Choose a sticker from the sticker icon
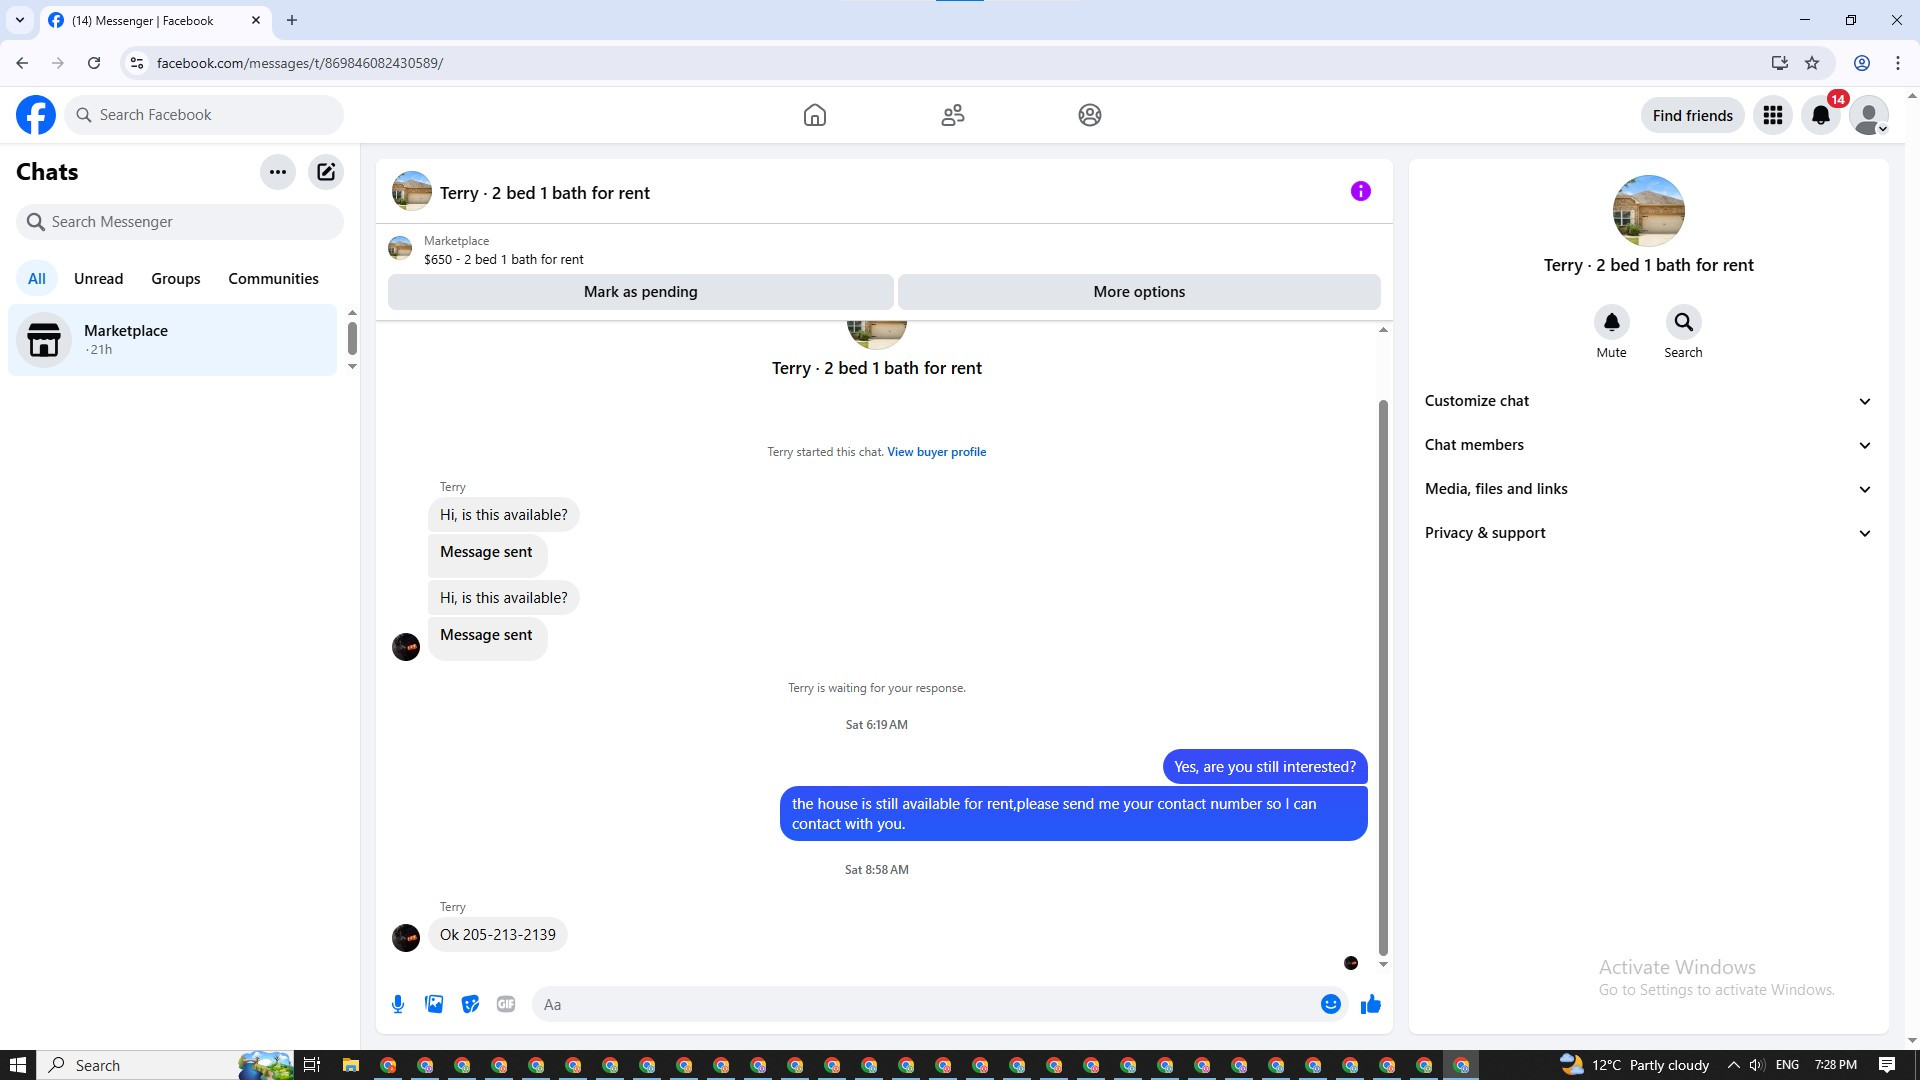The width and height of the screenshot is (1920, 1080). pyautogui.click(x=470, y=1004)
